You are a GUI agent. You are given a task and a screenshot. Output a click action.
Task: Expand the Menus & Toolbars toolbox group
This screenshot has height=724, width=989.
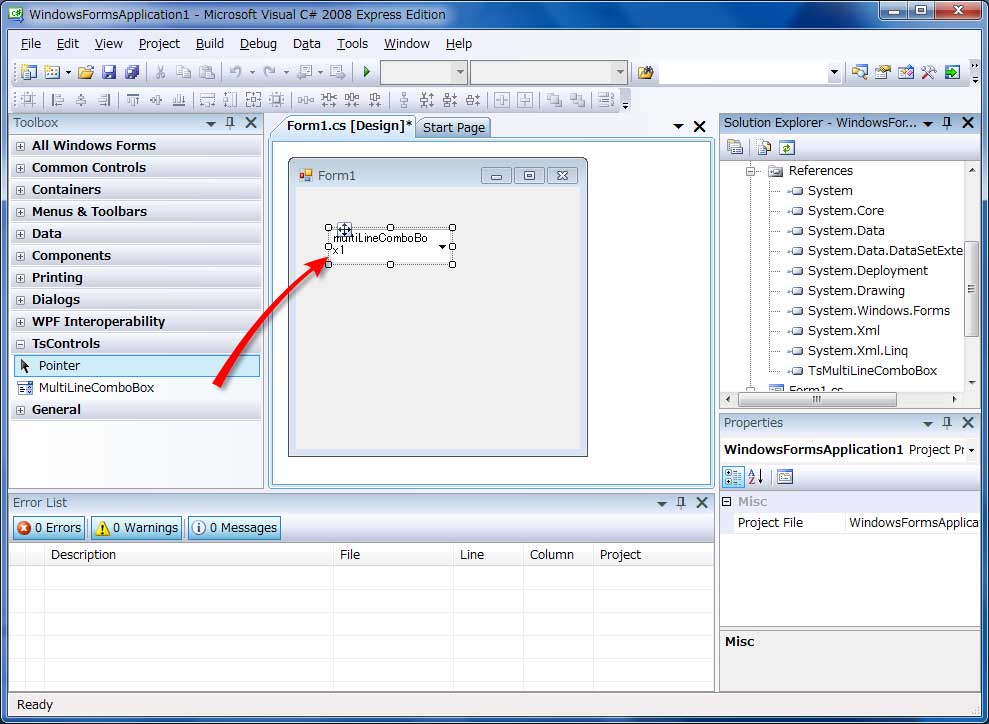click(x=20, y=213)
